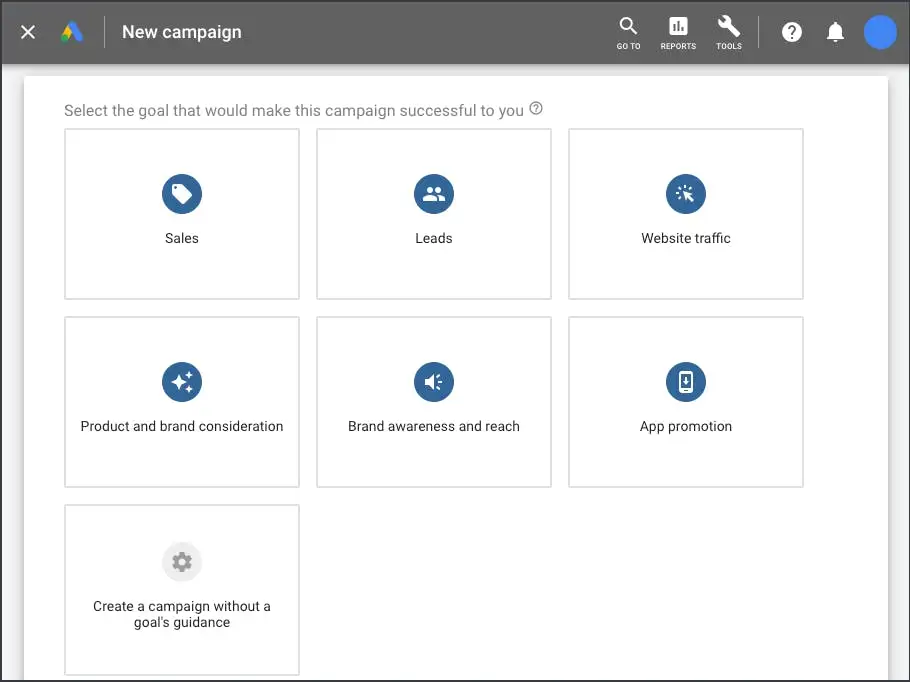The height and width of the screenshot is (682, 910).
Task: Click the Sales price tag icon
Action: click(x=182, y=194)
